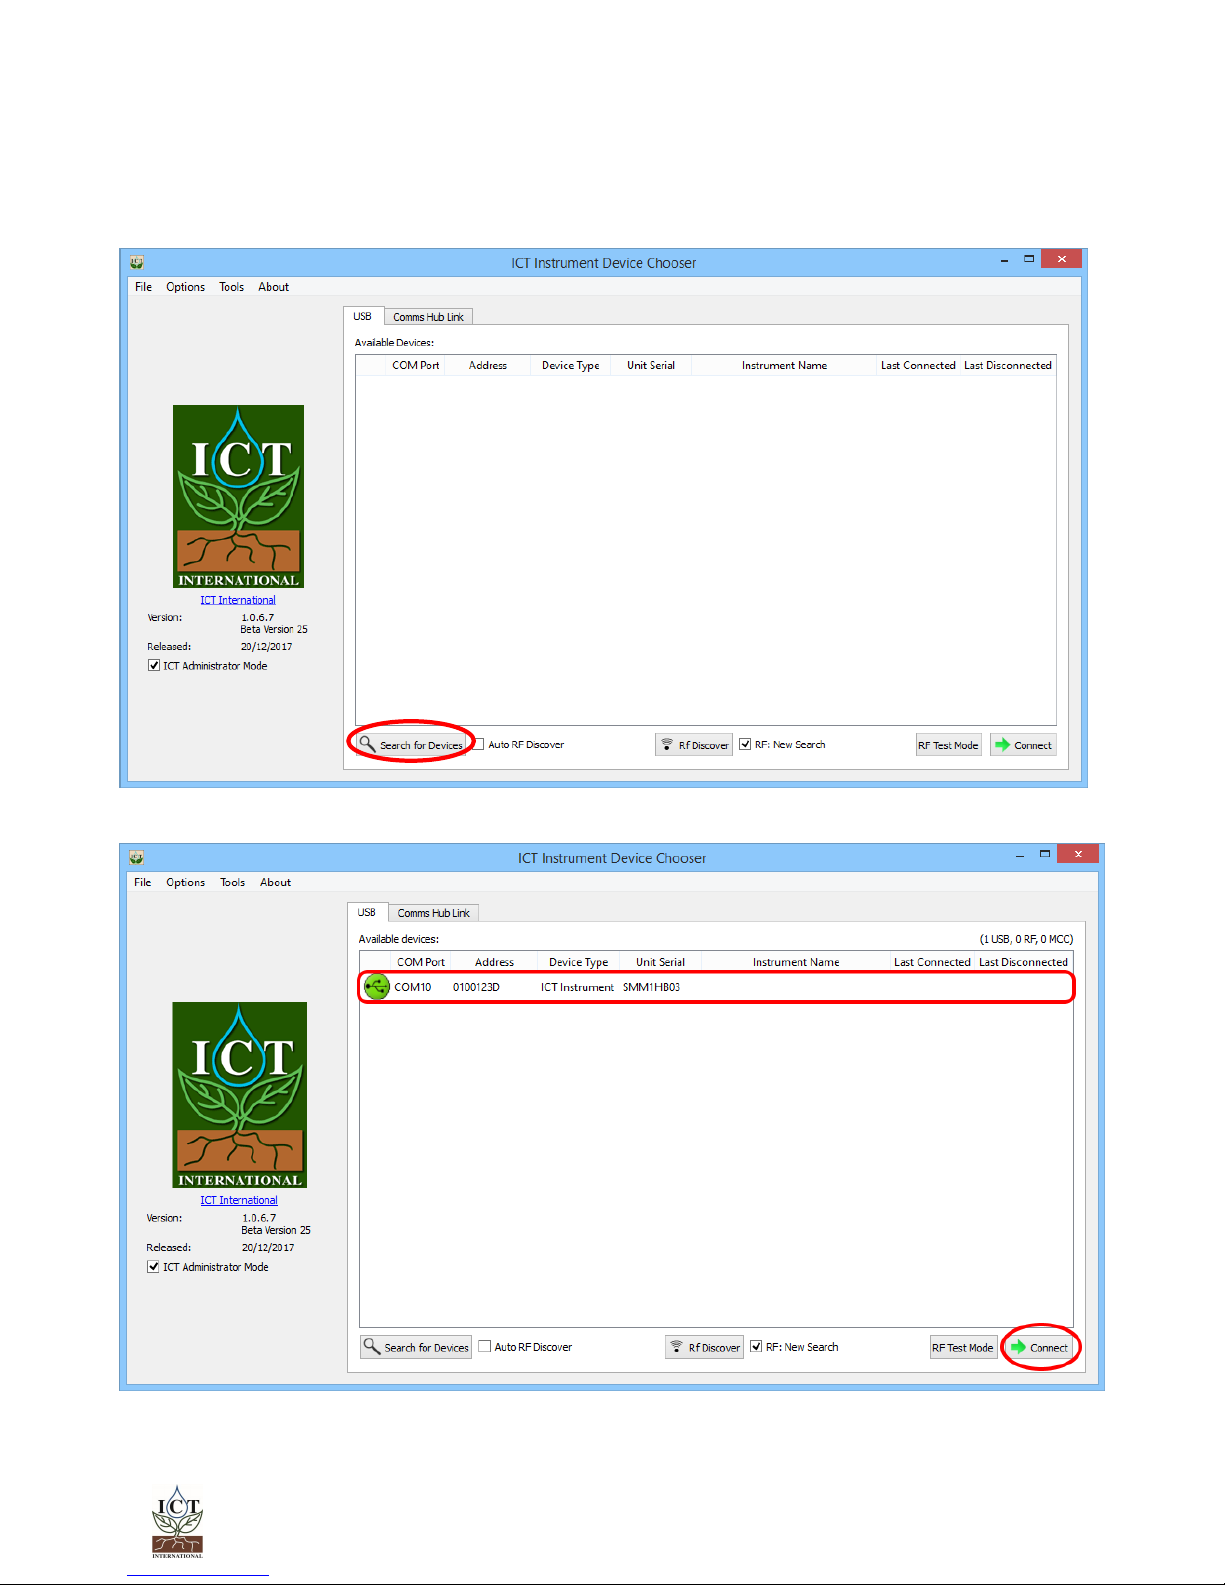The width and height of the screenshot is (1225, 1585).
Task: Switch to Comms Hub Link tab, upper window
Action: [428, 317]
